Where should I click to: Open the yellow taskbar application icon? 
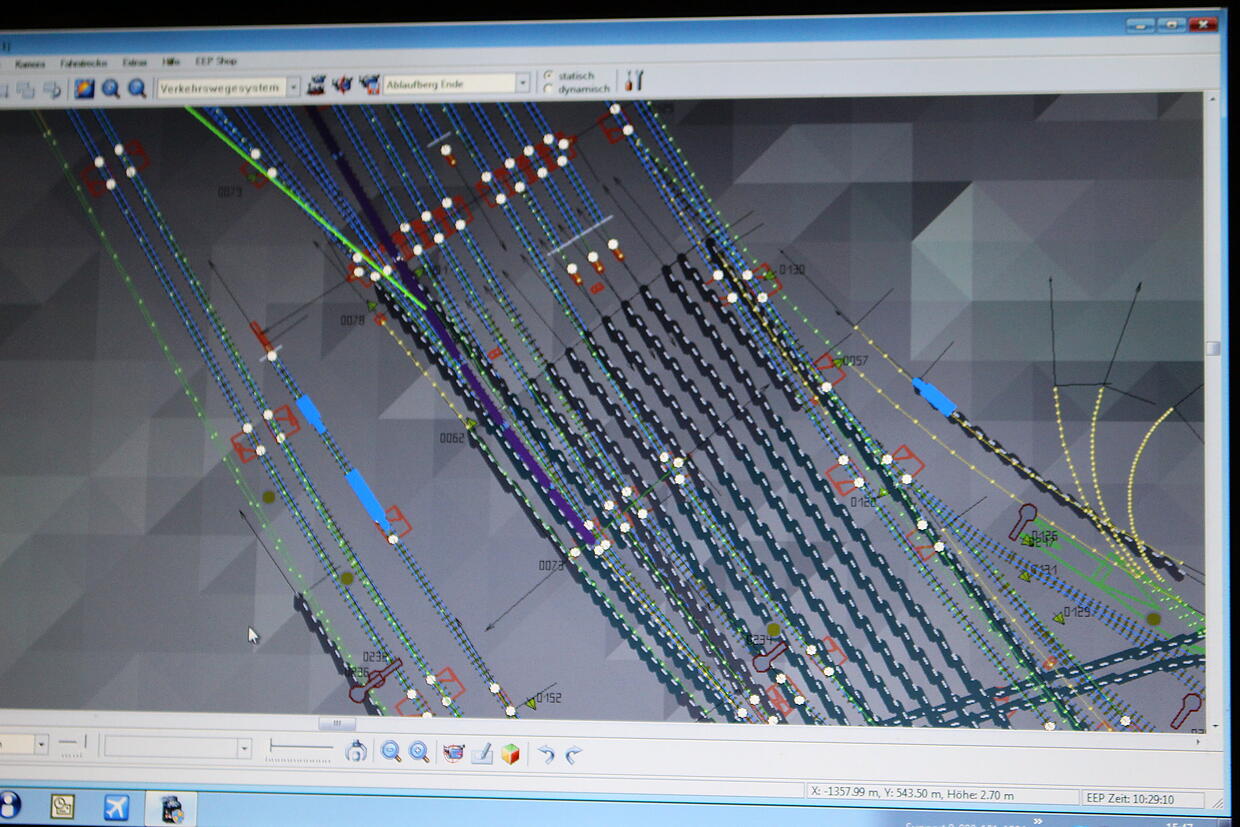[x=63, y=806]
